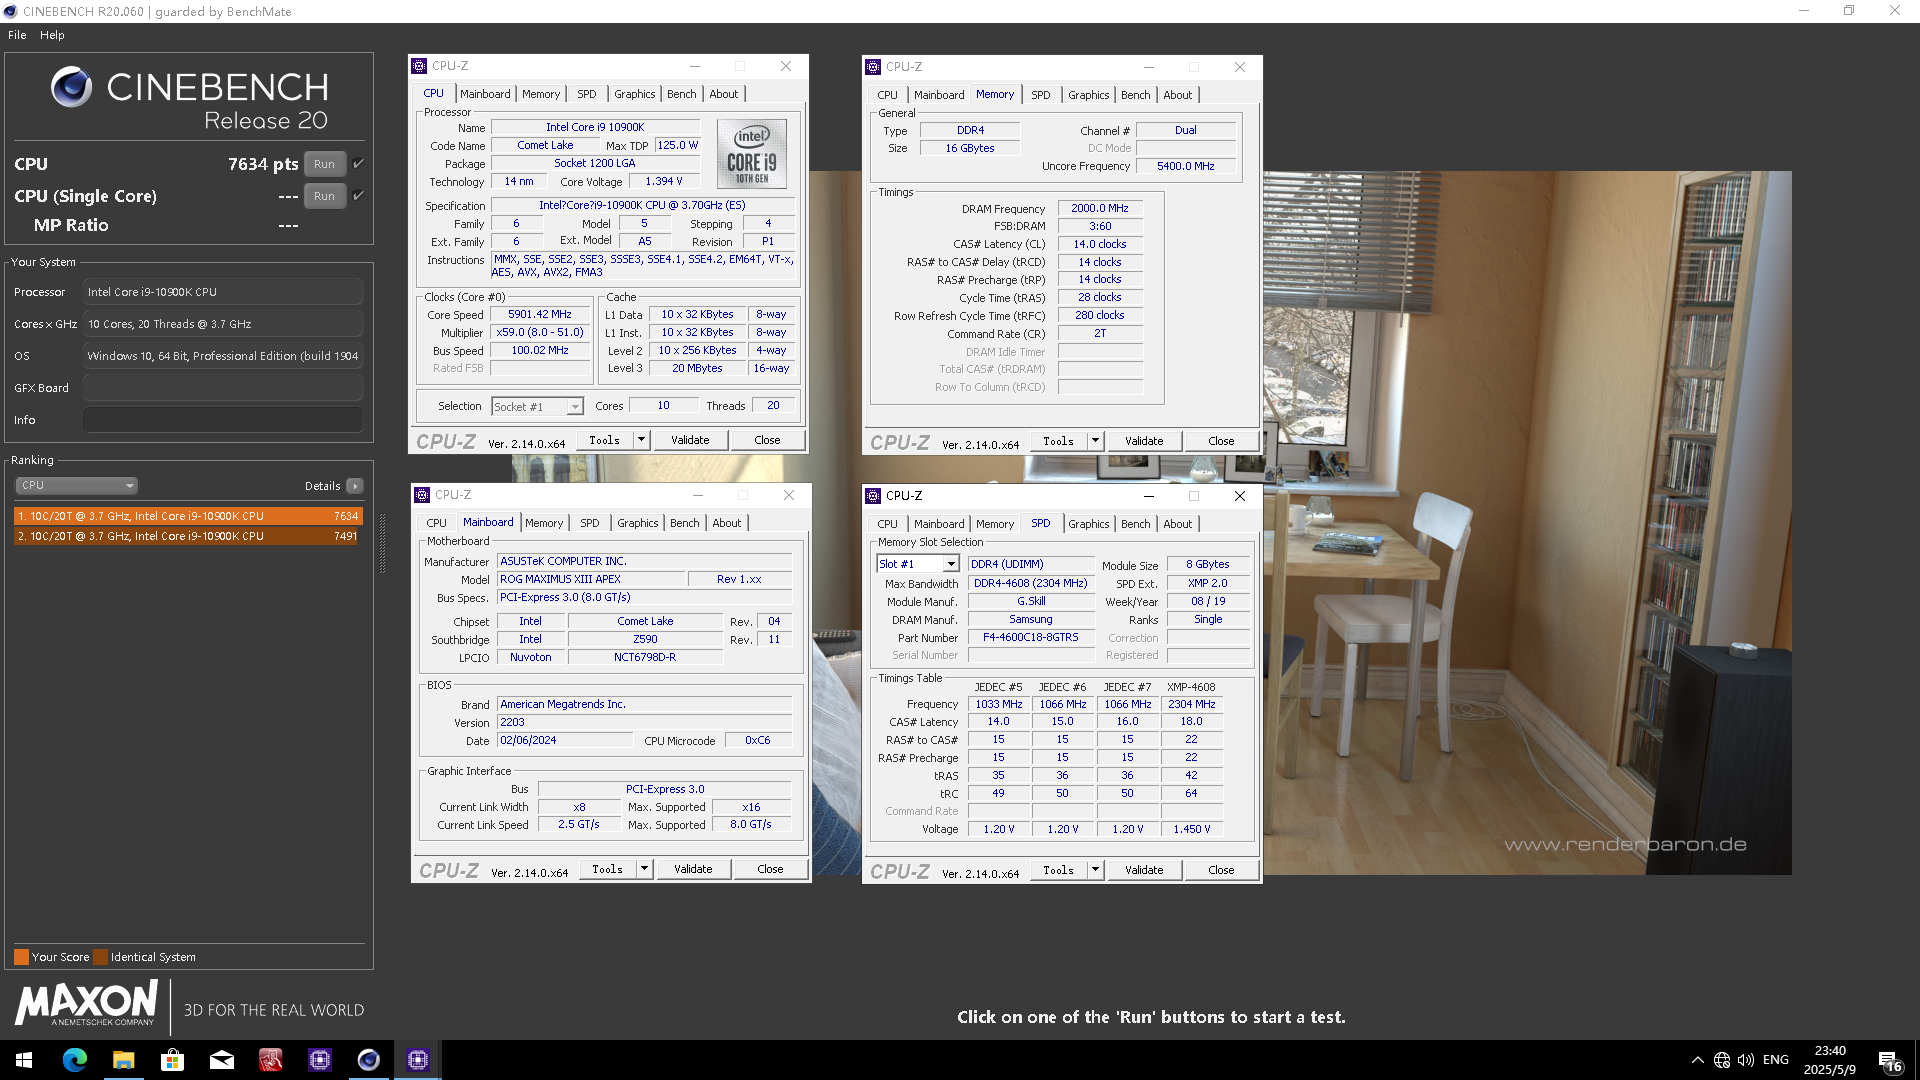
Task: Minimize the Mainboard CPU-Z window
Action: [x=698, y=495]
